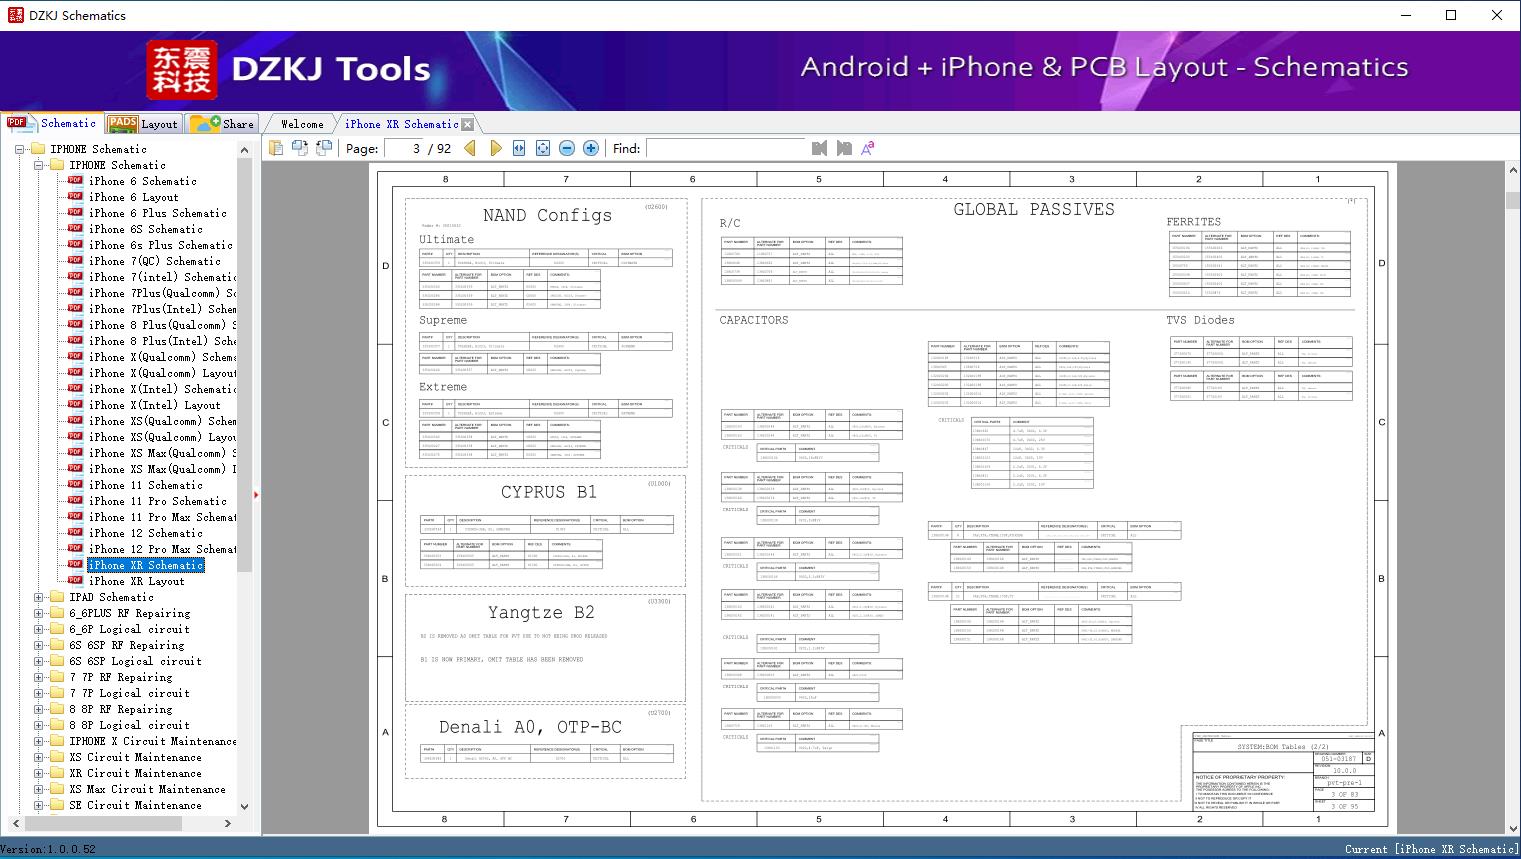Switch to the PADS Layout tab
The height and width of the screenshot is (859, 1521).
coord(142,124)
